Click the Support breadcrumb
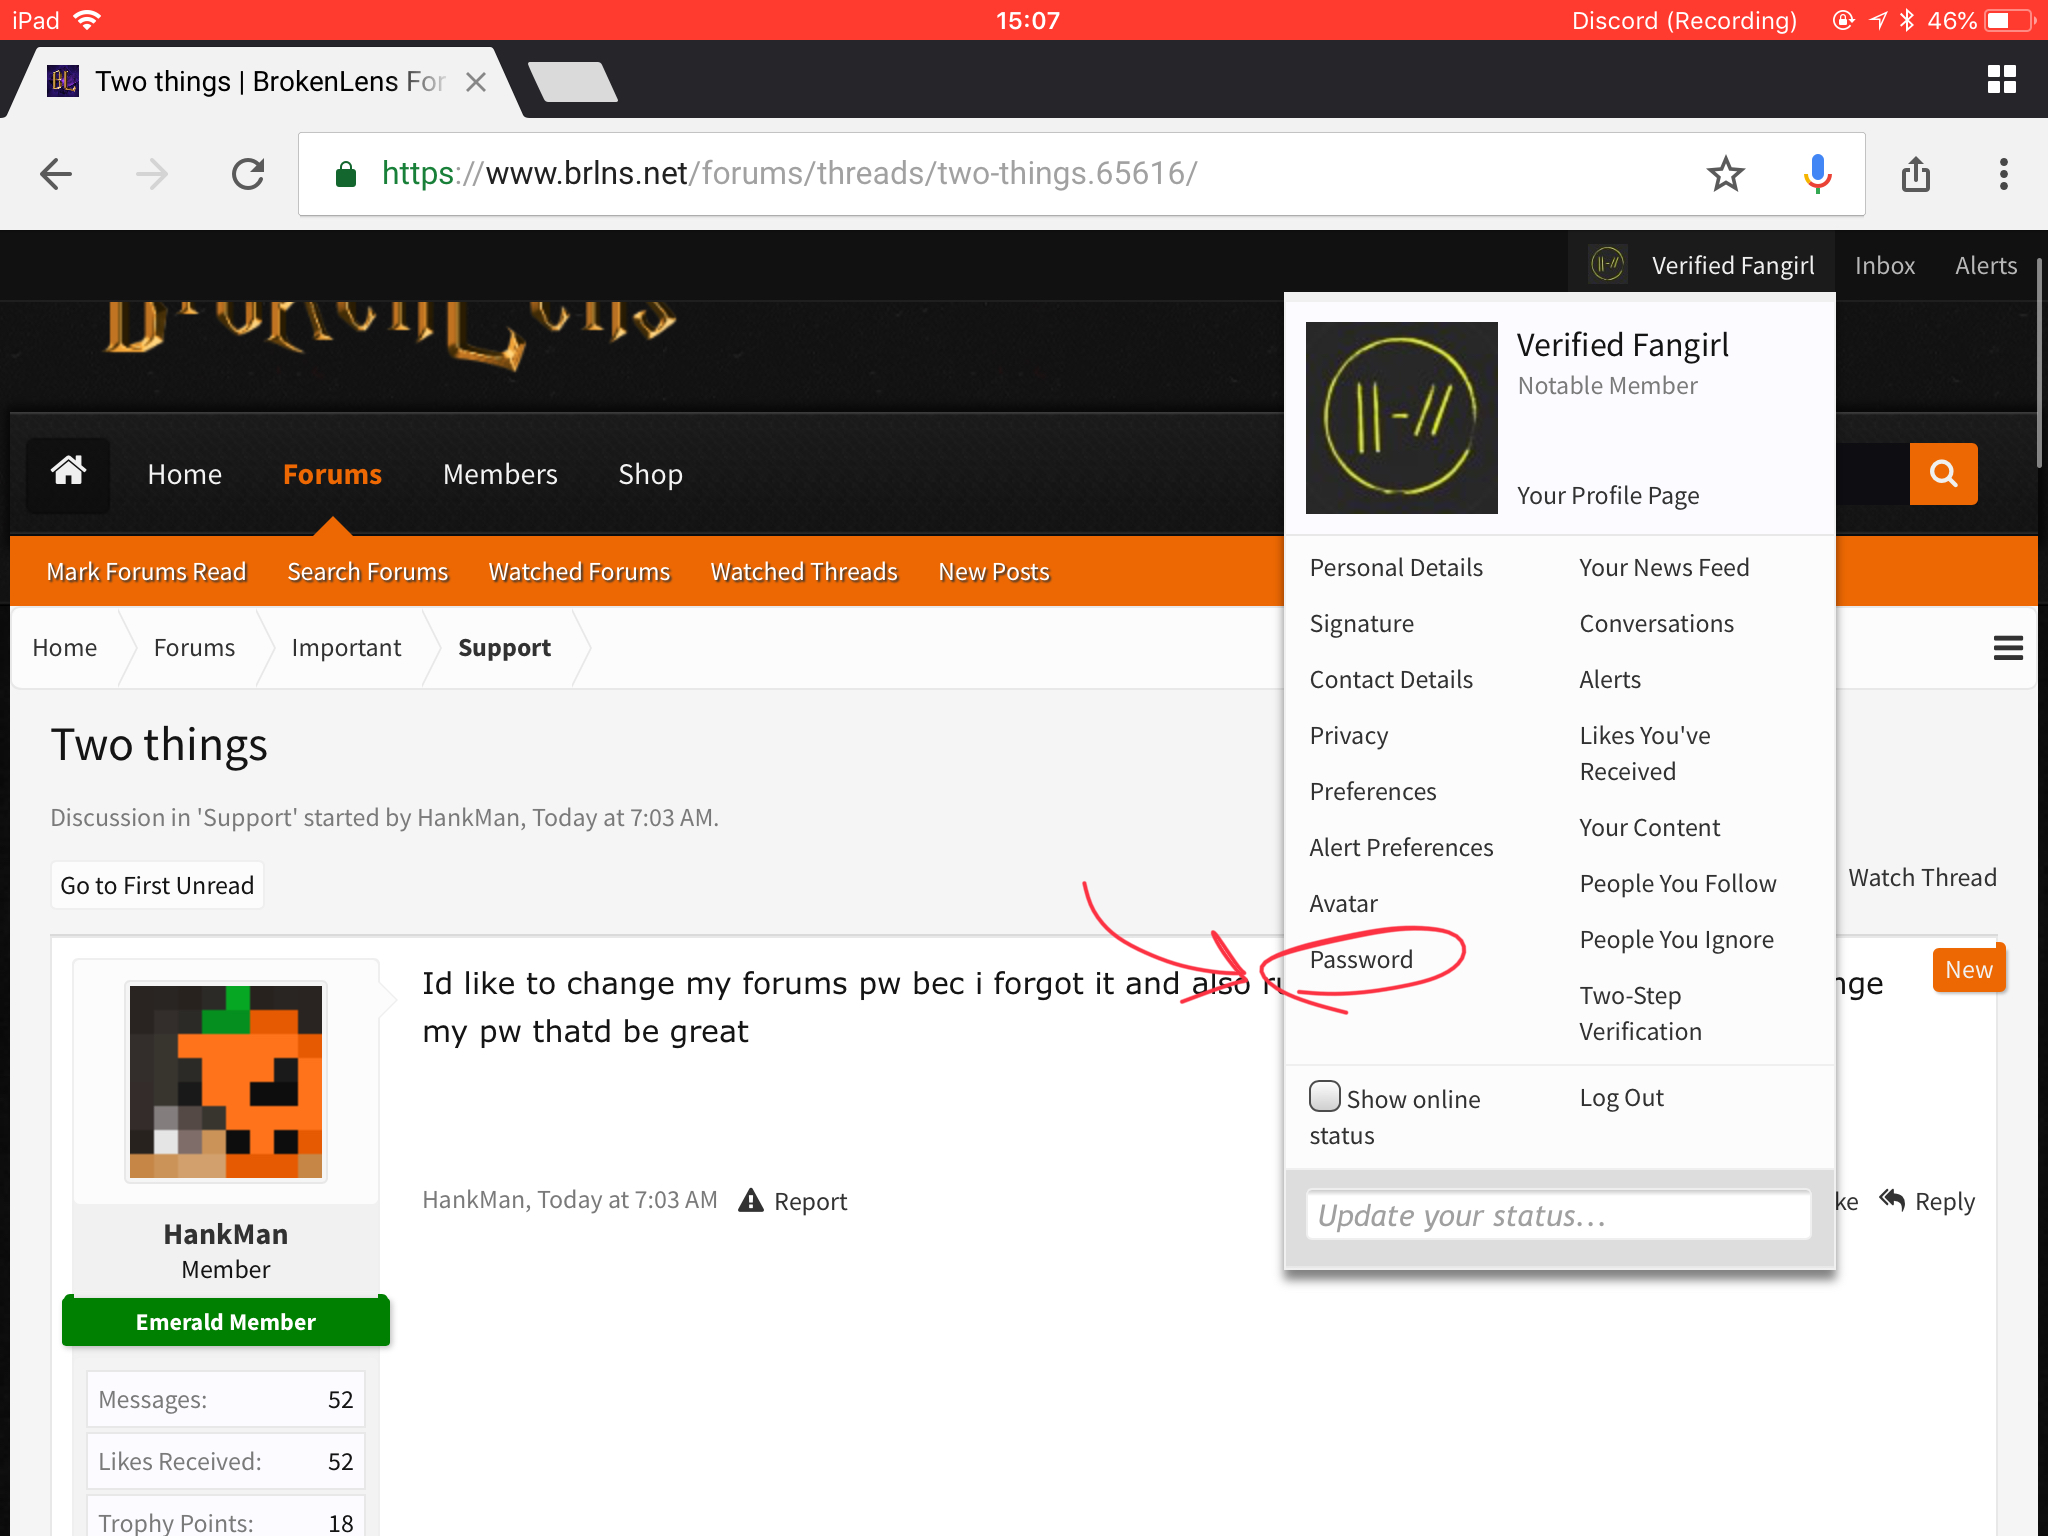2048x1536 pixels. coord(504,648)
